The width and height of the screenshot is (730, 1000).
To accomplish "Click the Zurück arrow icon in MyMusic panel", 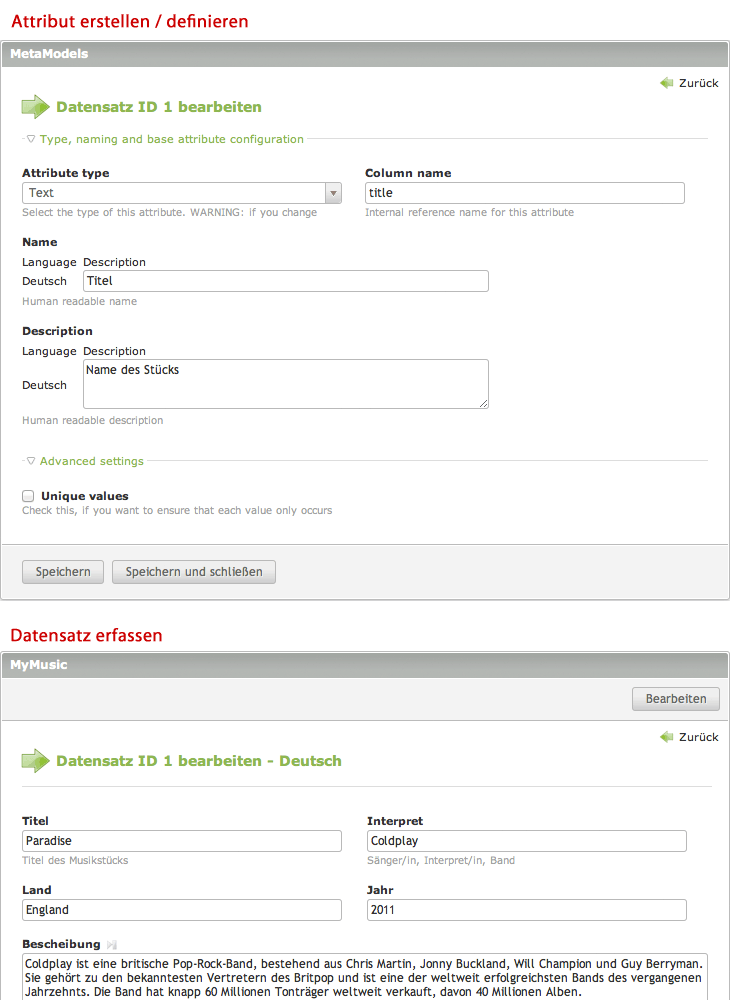I will 667,737.
